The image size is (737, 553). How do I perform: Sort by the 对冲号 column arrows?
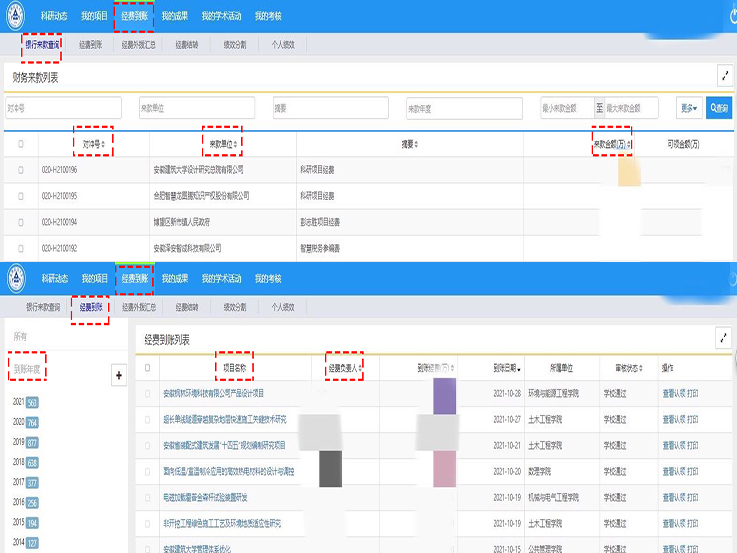[103, 144]
